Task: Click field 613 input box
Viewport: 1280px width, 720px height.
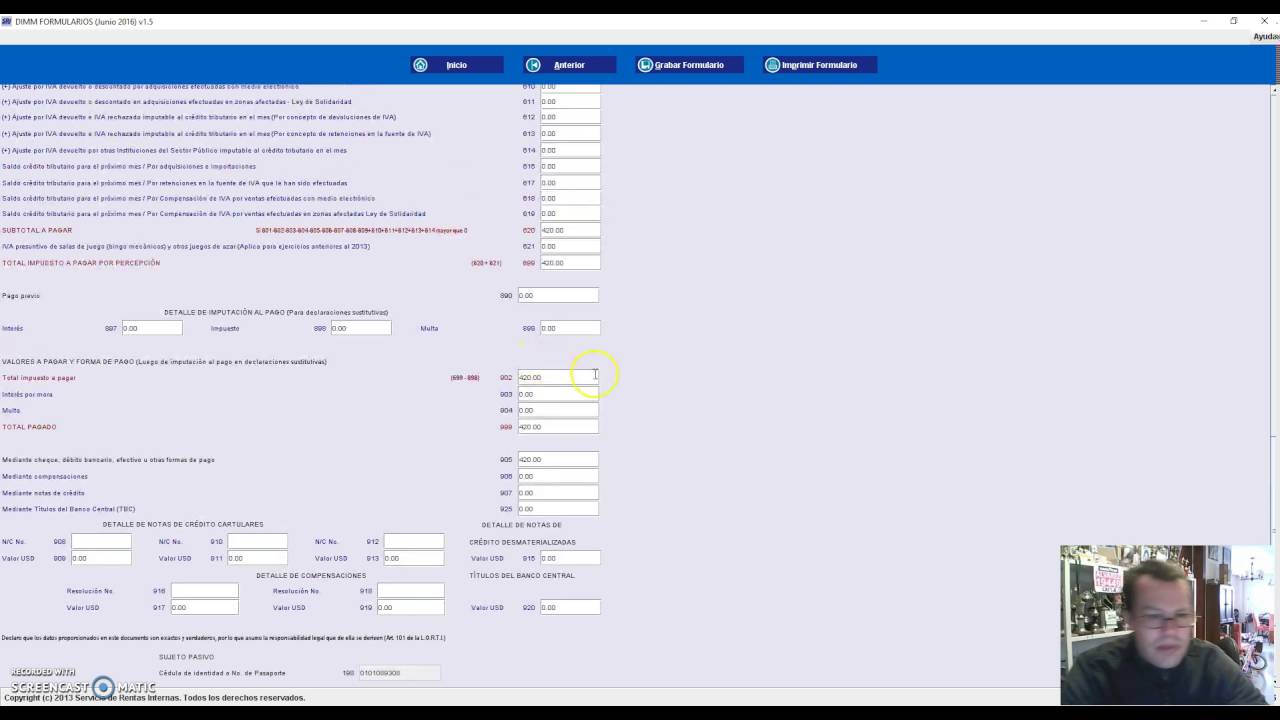Action: pyautogui.click(x=570, y=133)
